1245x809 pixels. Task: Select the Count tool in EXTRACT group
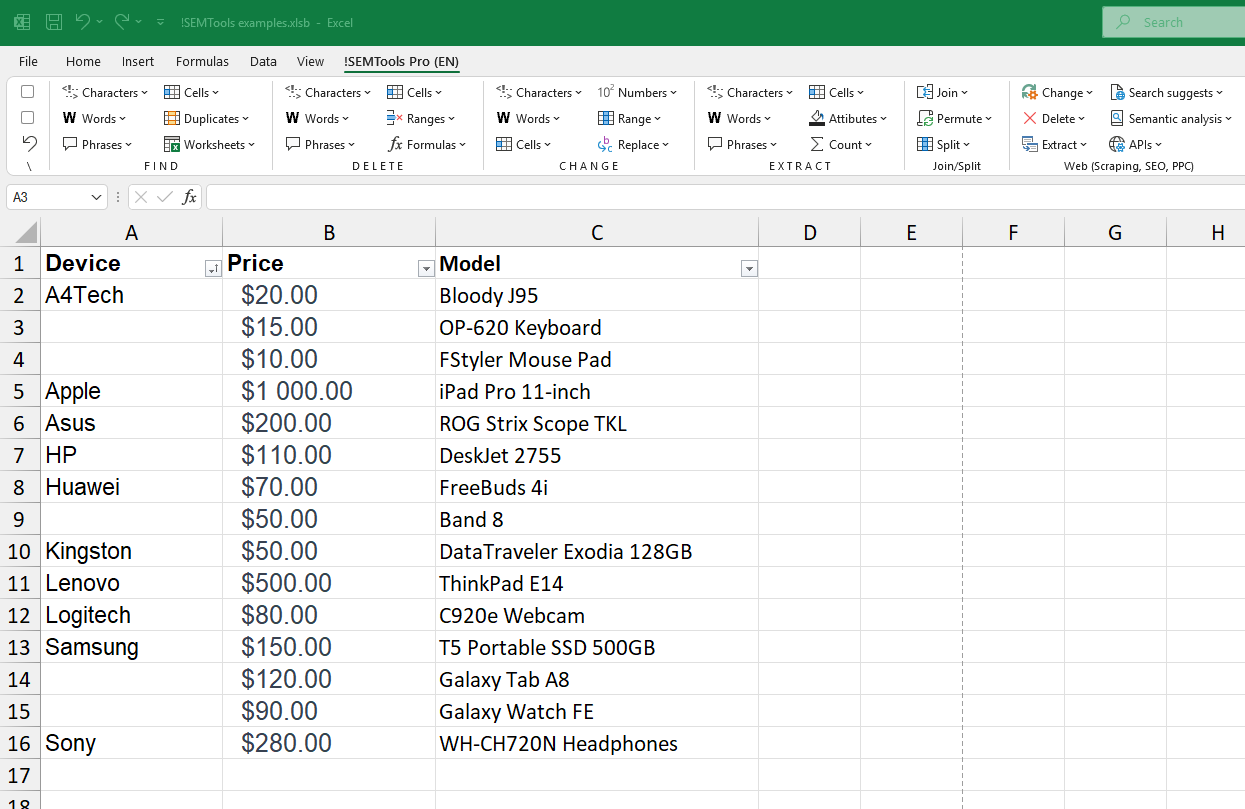tap(843, 144)
